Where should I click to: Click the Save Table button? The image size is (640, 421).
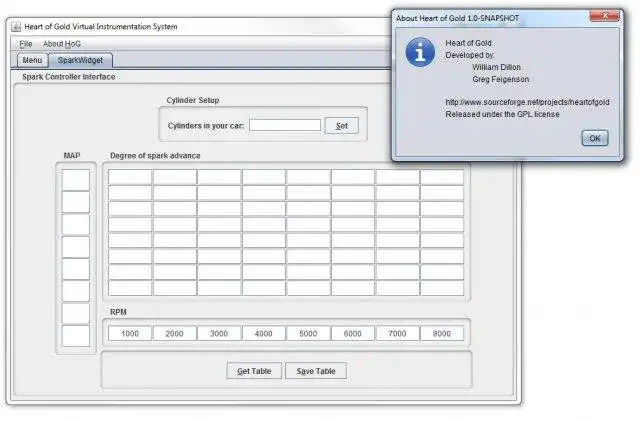click(316, 371)
